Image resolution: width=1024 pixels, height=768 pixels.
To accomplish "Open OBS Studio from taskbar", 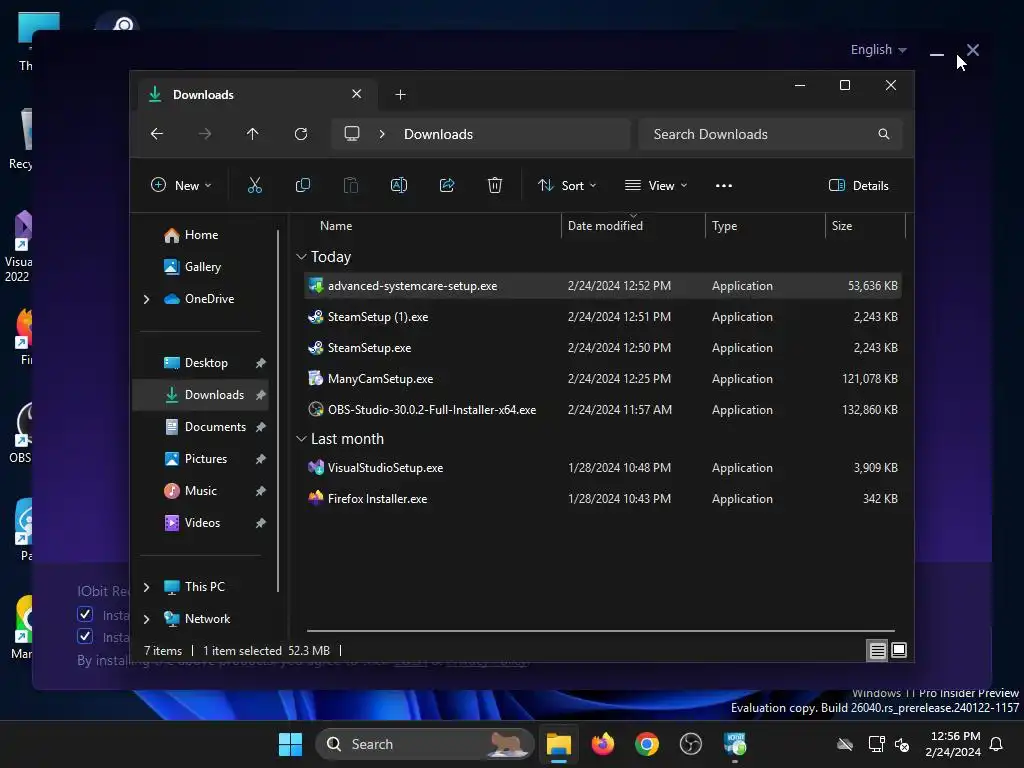I will (x=690, y=744).
